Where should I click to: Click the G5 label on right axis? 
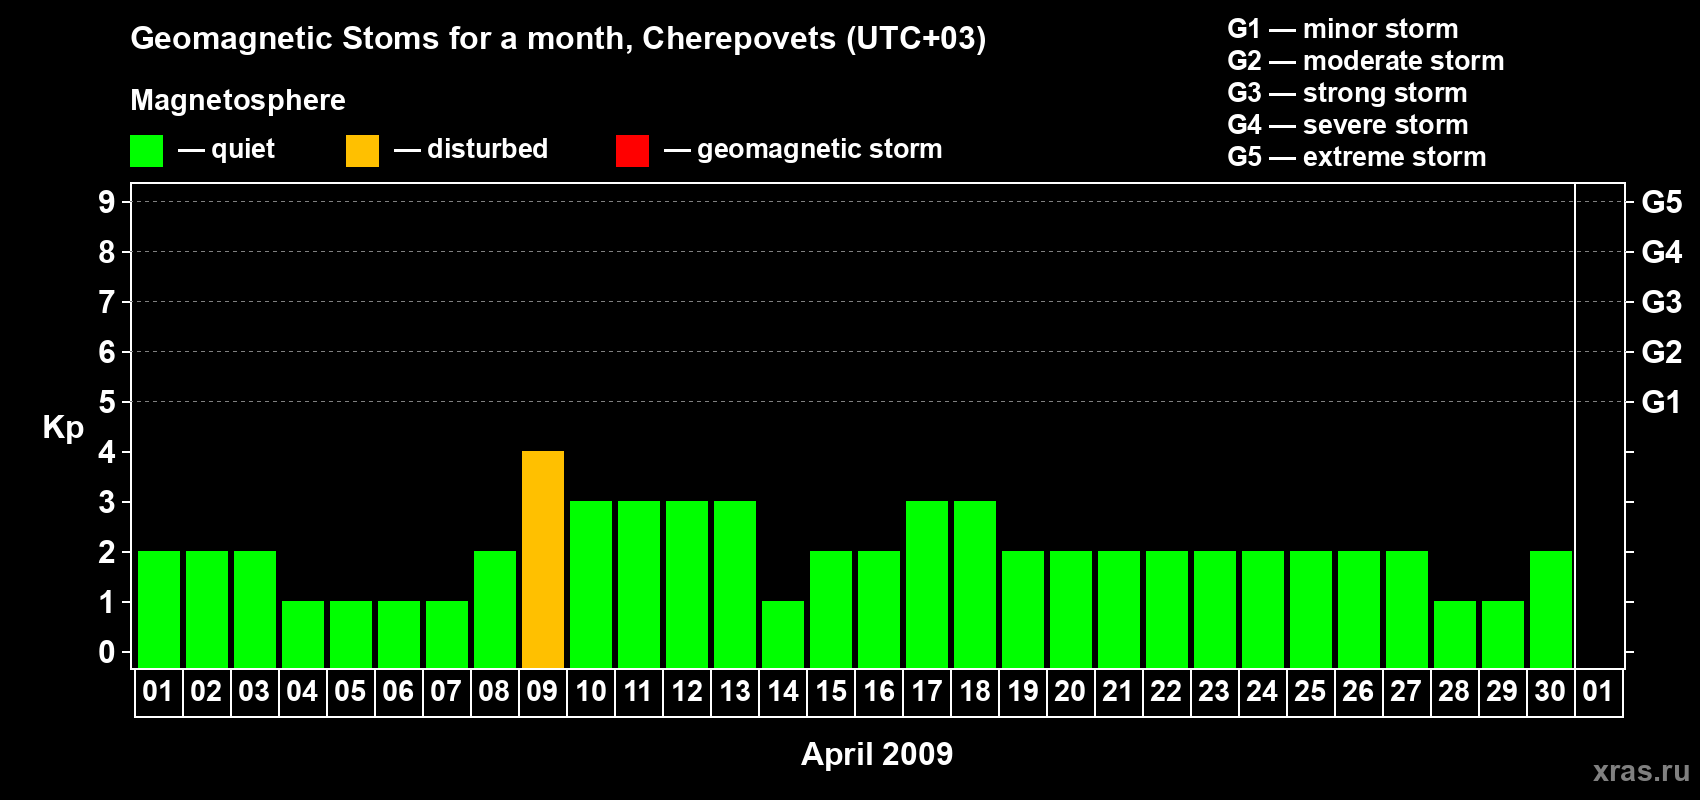click(x=1661, y=202)
